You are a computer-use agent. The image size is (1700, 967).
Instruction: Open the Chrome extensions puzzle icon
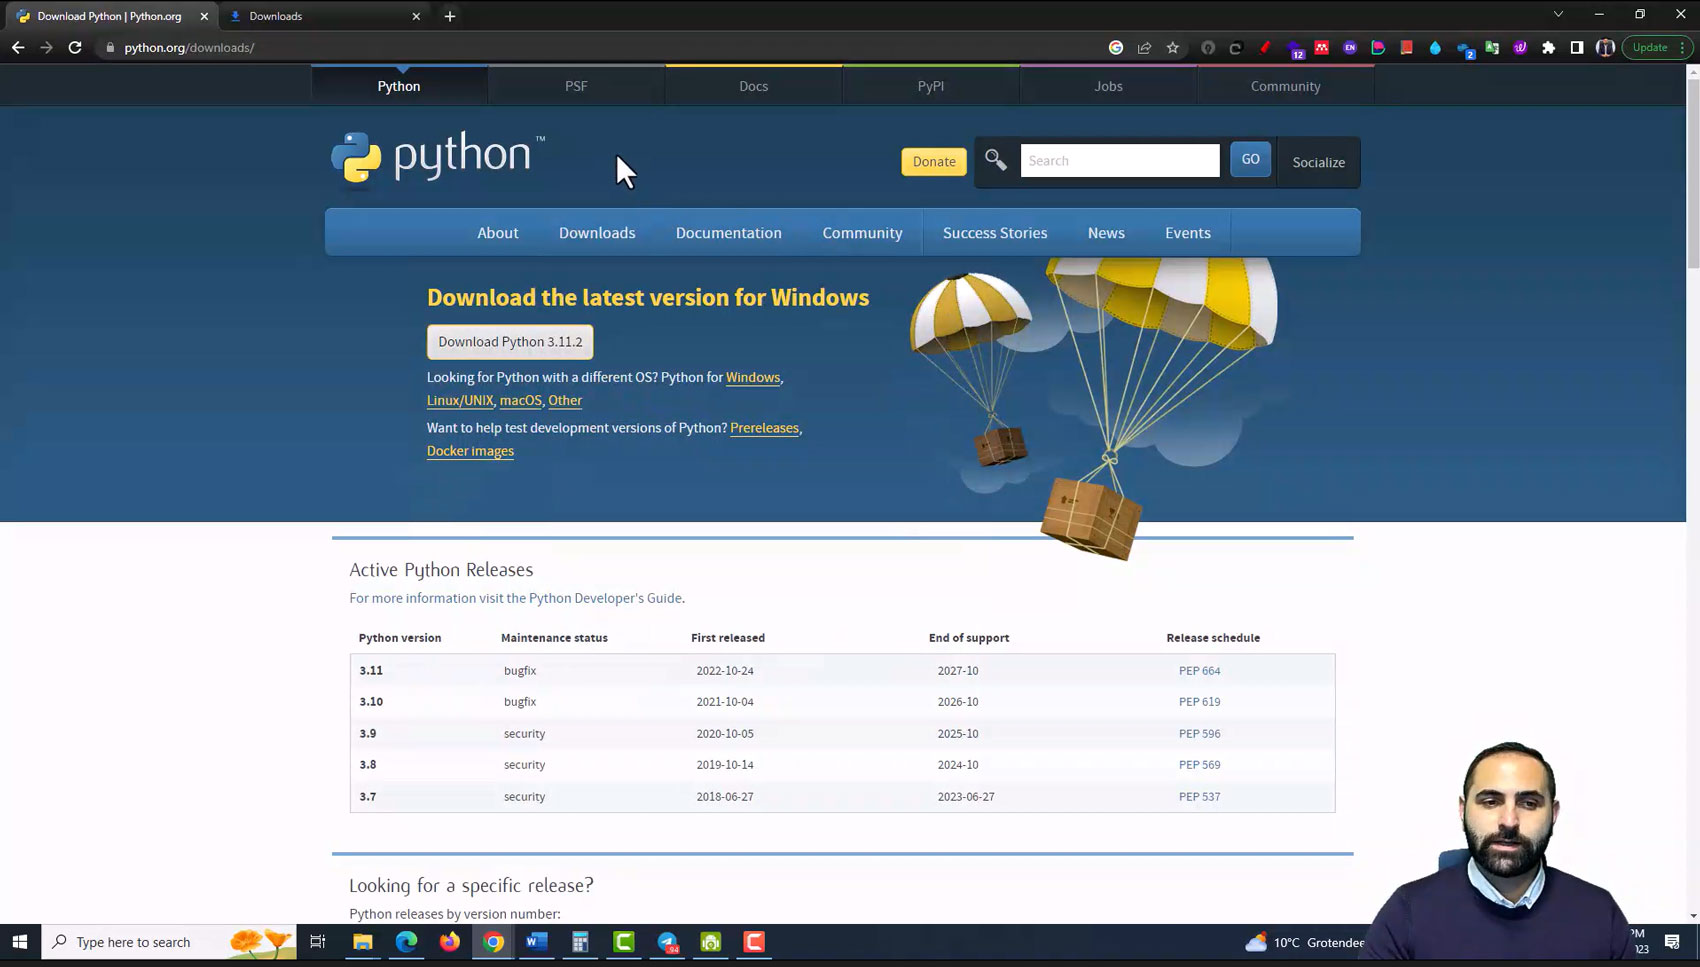coord(1549,47)
